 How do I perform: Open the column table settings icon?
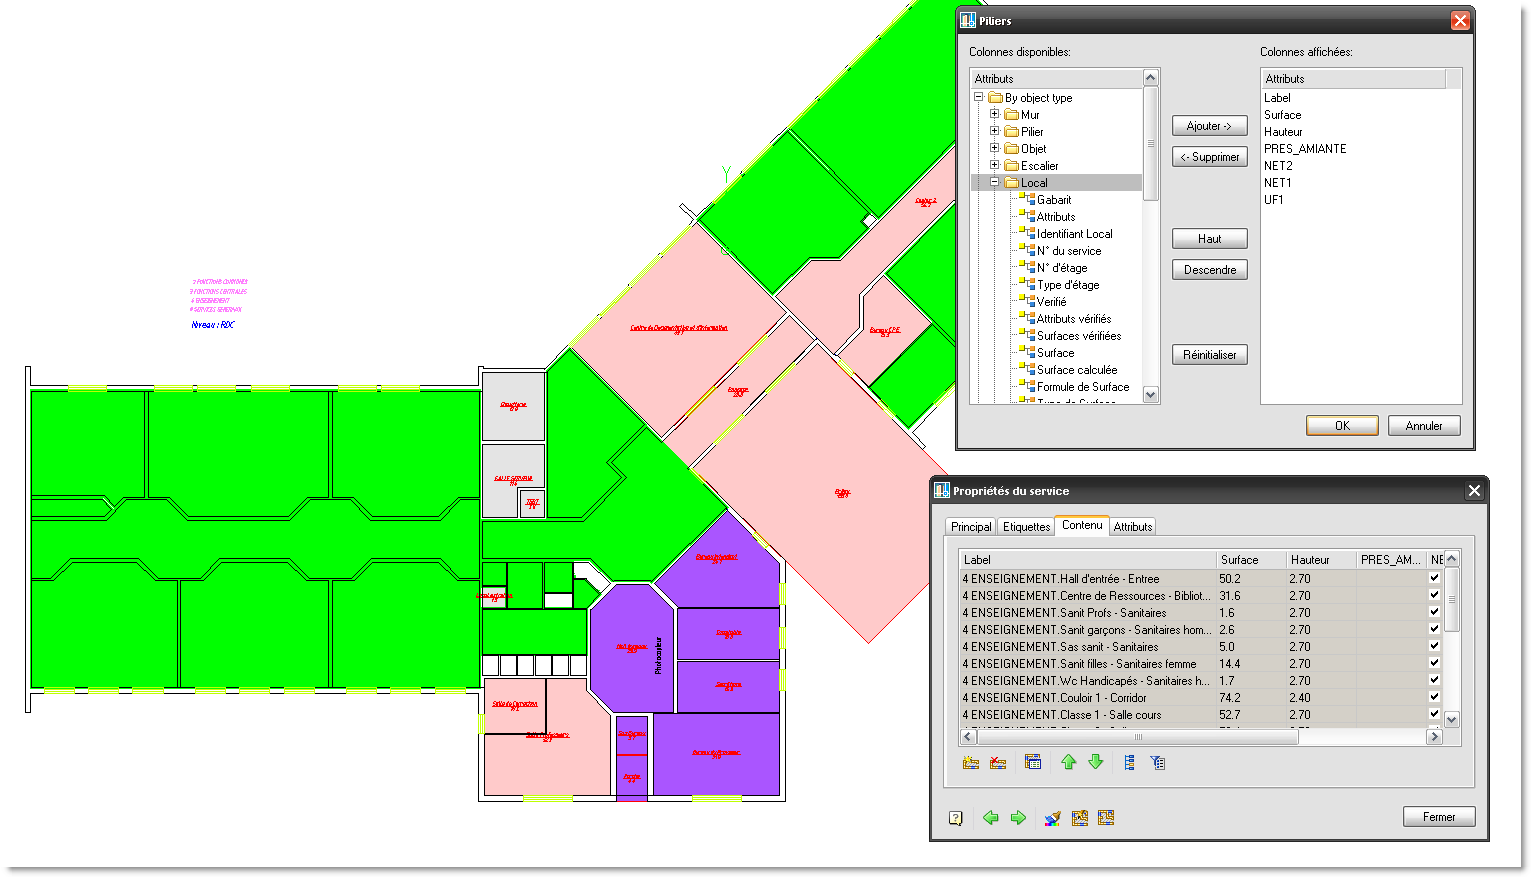click(x=1033, y=763)
